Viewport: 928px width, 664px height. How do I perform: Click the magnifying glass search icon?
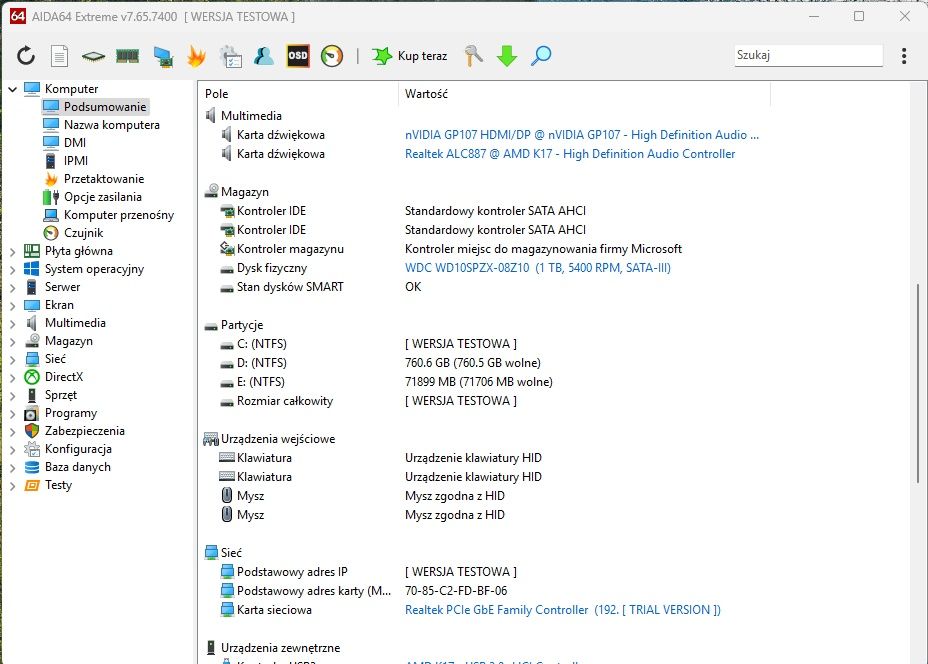click(x=541, y=56)
